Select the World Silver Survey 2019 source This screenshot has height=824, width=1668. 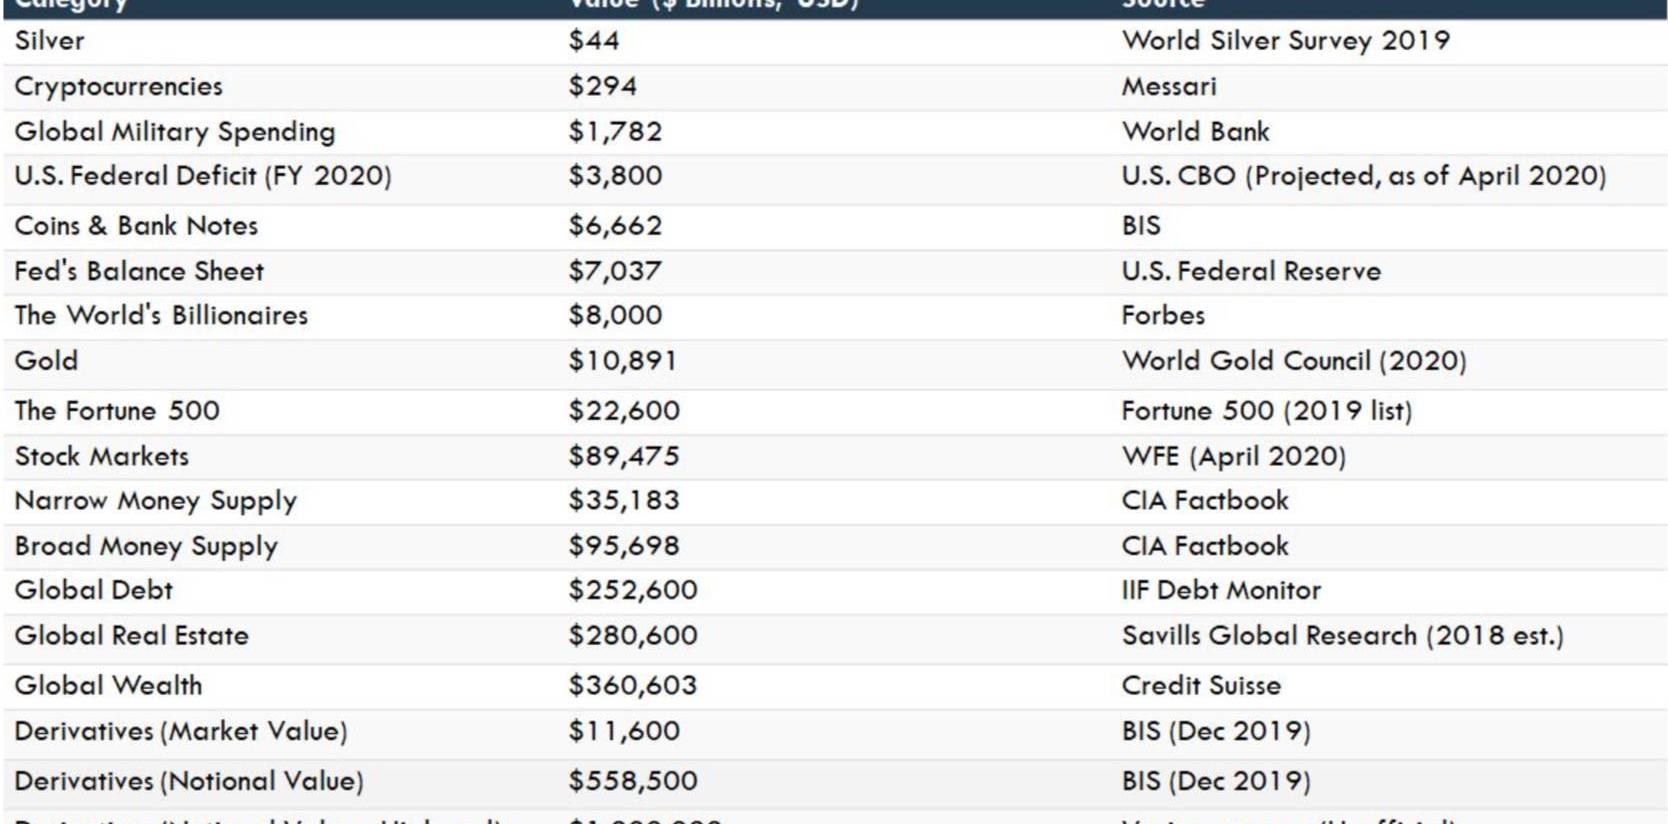coord(1285,41)
